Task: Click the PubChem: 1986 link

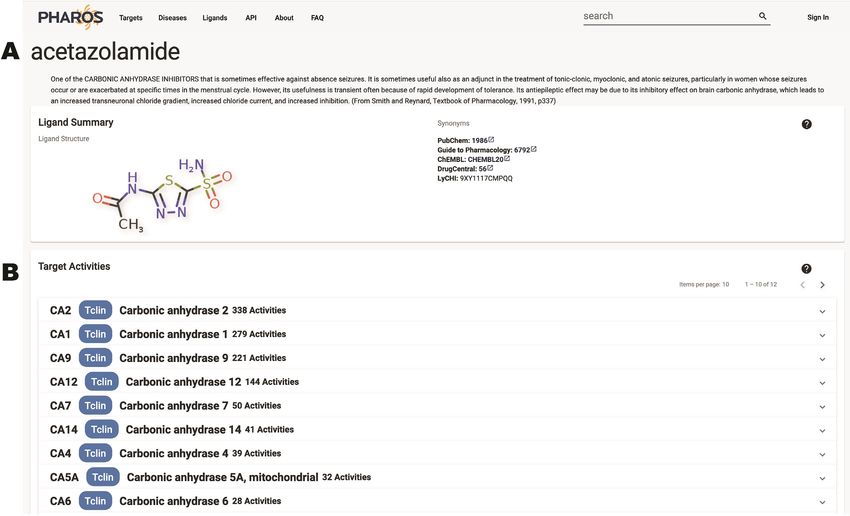Action: [462, 140]
